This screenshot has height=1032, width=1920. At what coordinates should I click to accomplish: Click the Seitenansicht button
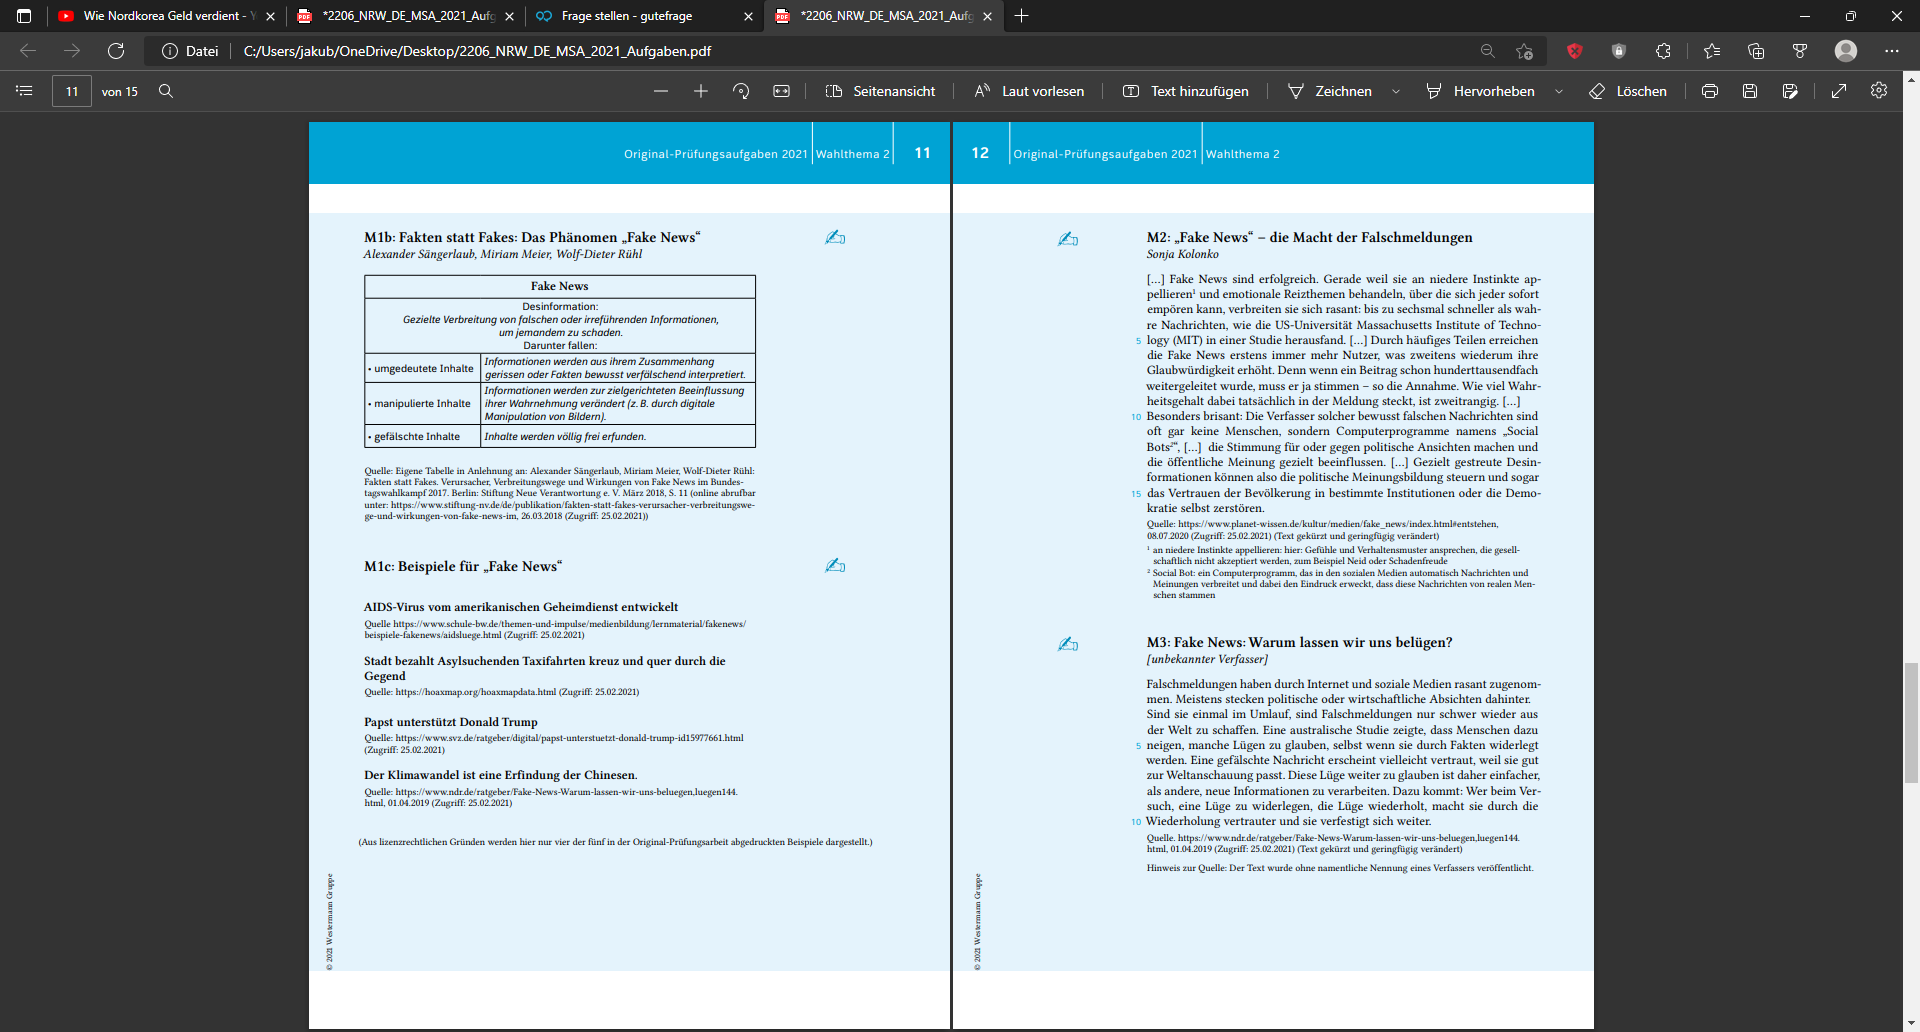(880, 91)
